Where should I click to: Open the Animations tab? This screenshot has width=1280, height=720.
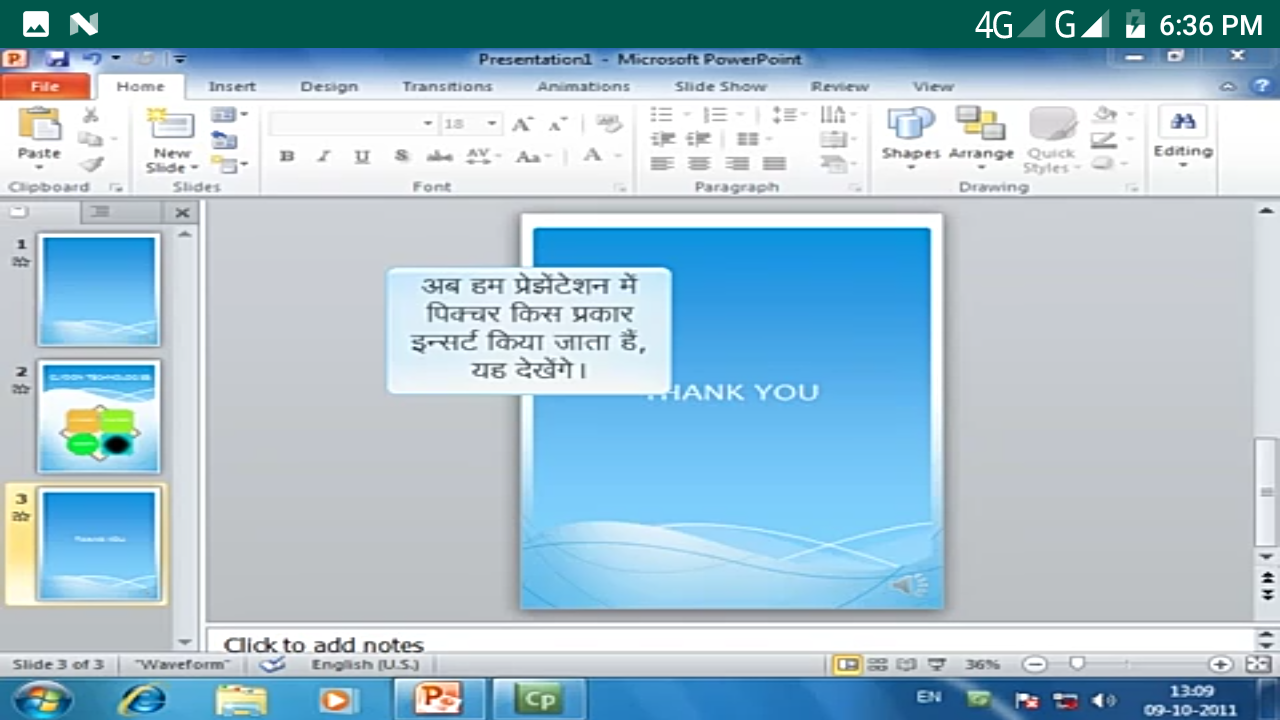click(x=583, y=87)
